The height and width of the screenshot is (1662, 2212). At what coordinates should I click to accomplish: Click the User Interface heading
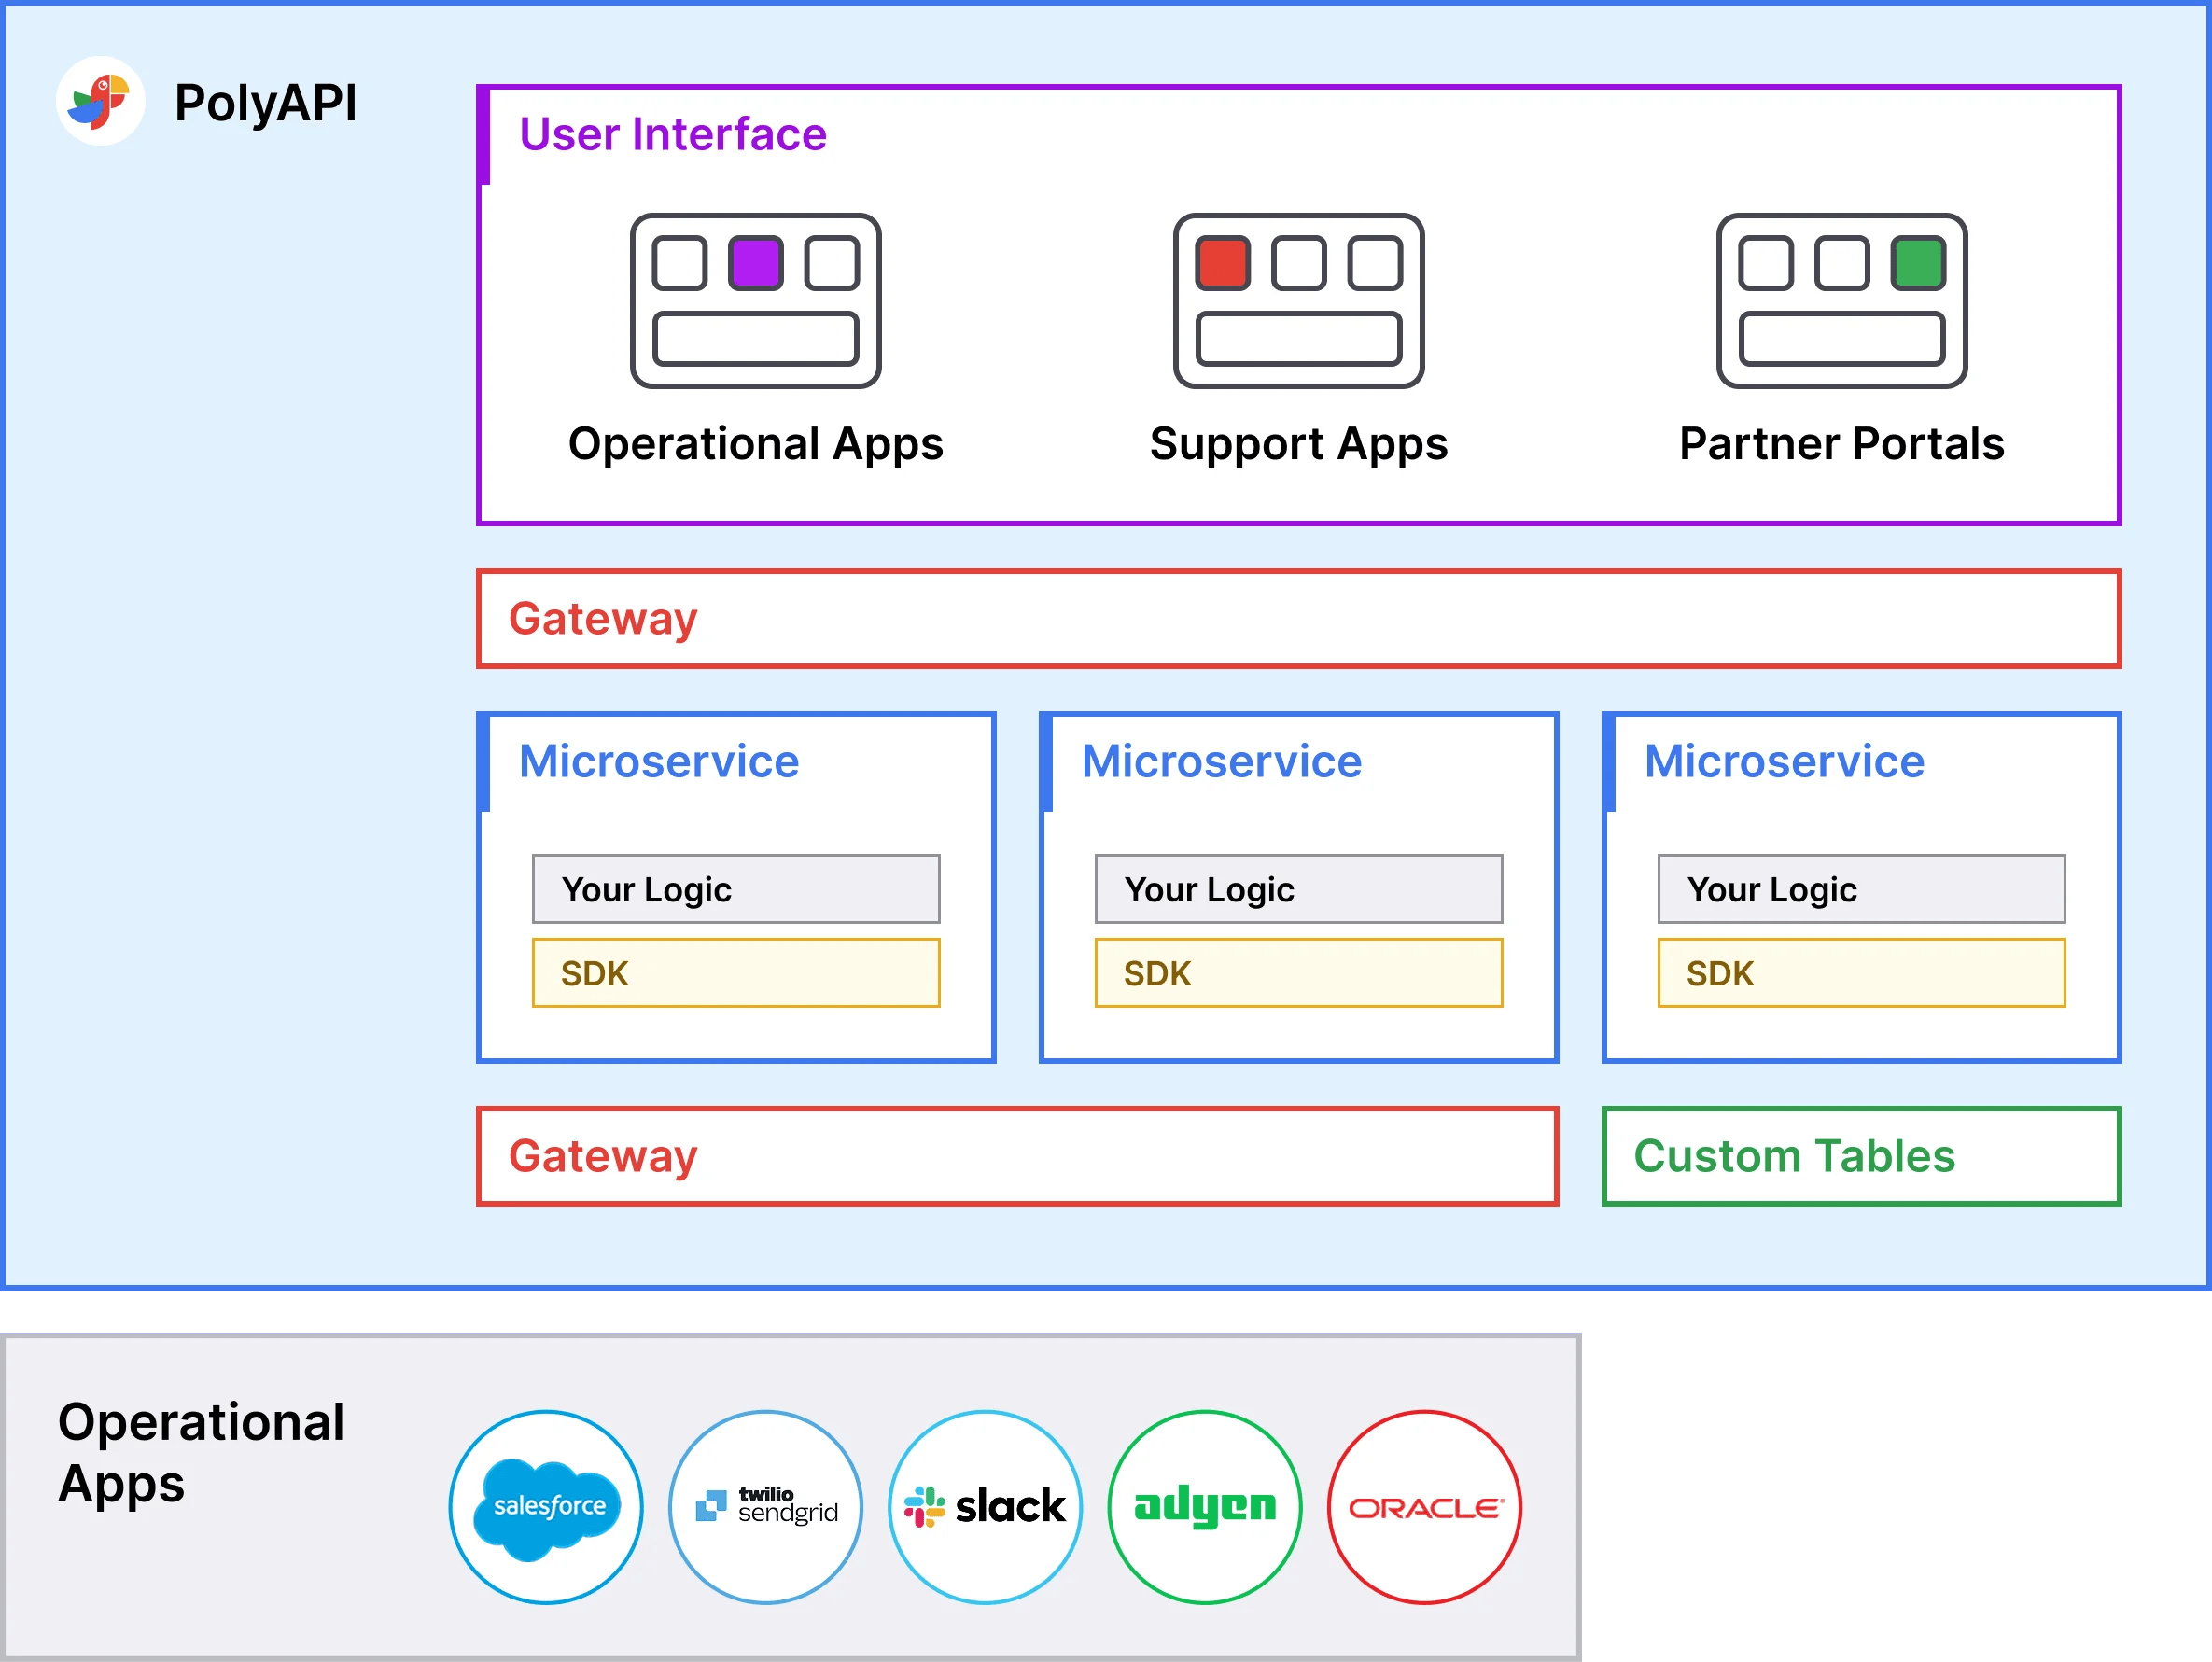pyautogui.click(x=673, y=134)
